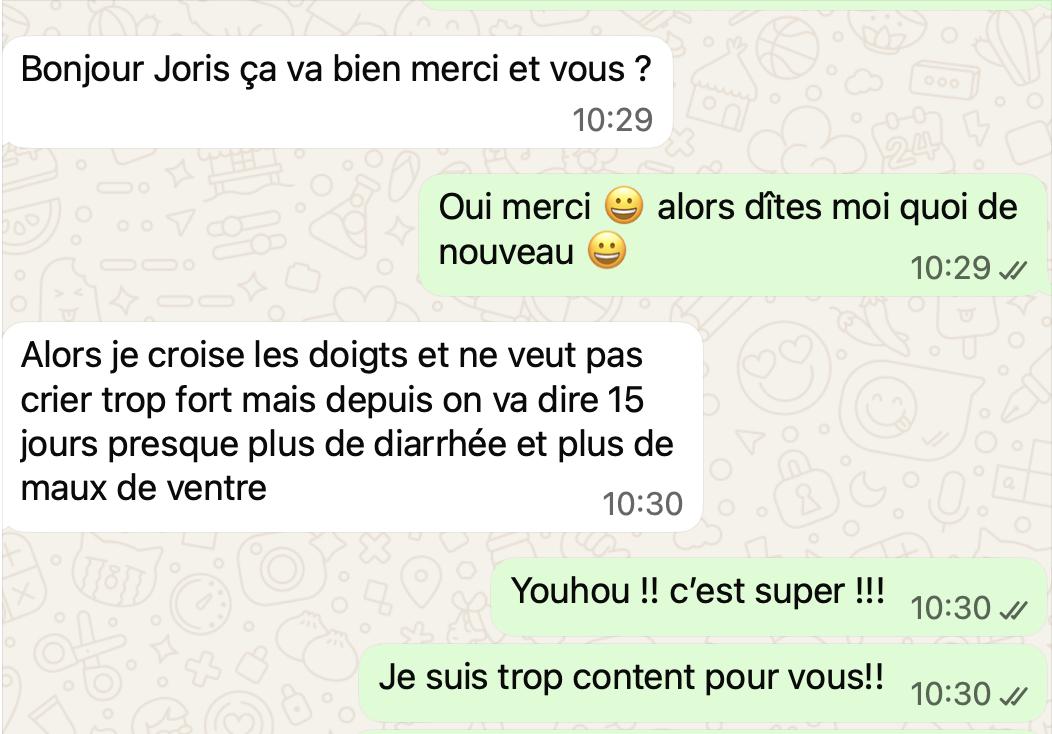Screen dimensions: 1052x734
Task: Click double check mark on "Je suis trop content" message
Action: [1013, 696]
